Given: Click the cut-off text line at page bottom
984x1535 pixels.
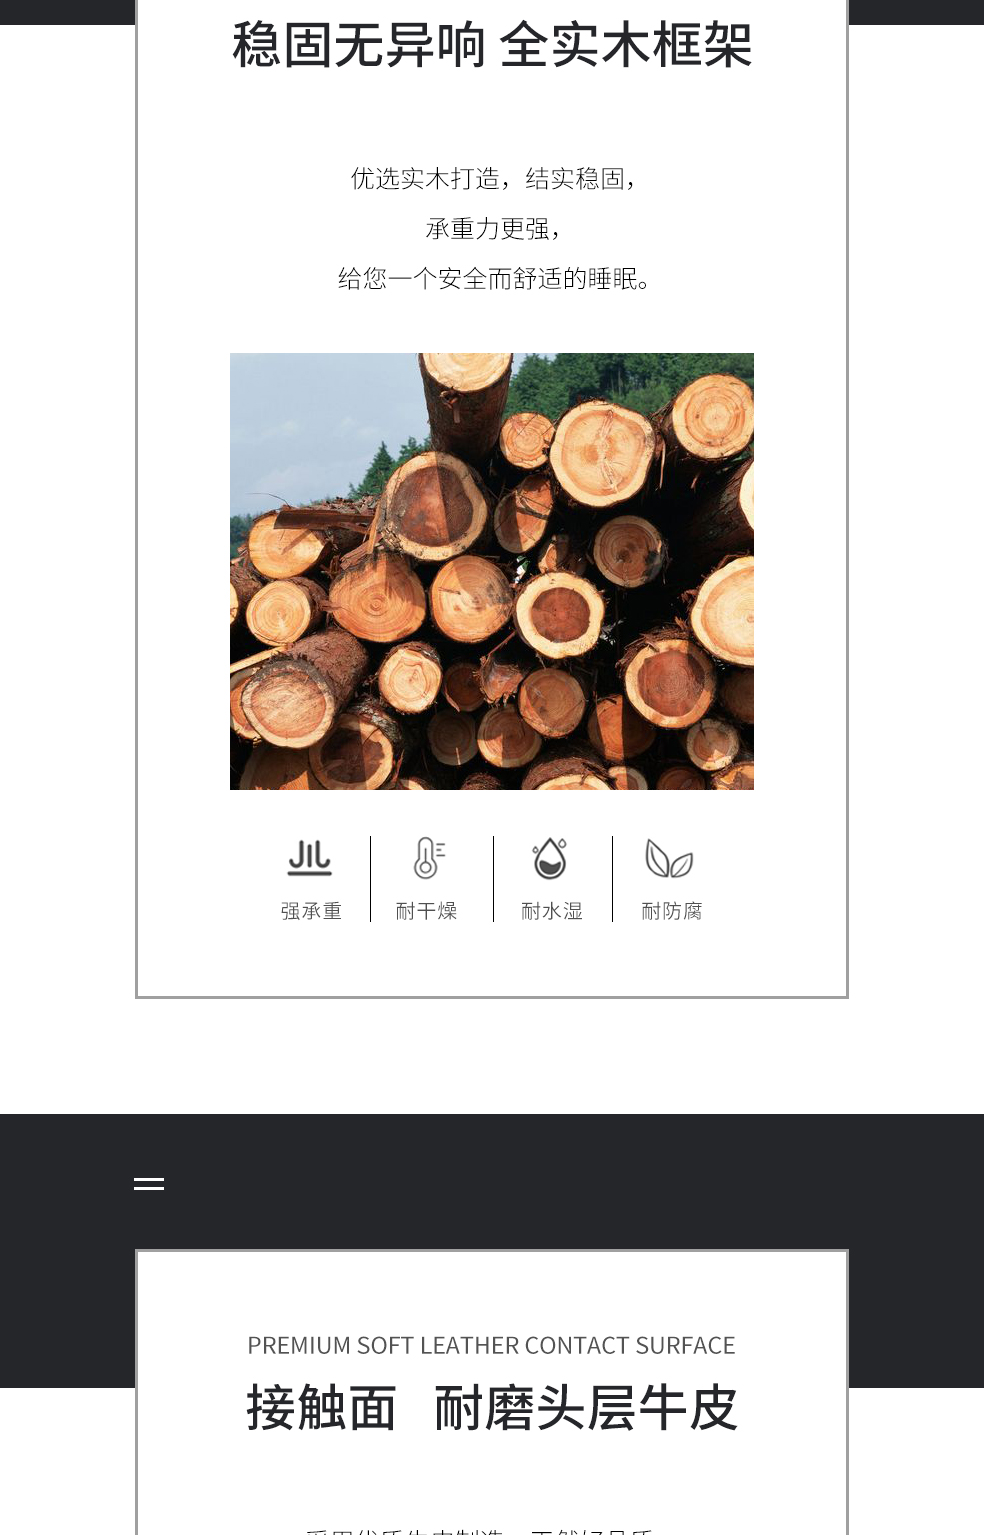Looking at the screenshot, I should pos(479,1530).
